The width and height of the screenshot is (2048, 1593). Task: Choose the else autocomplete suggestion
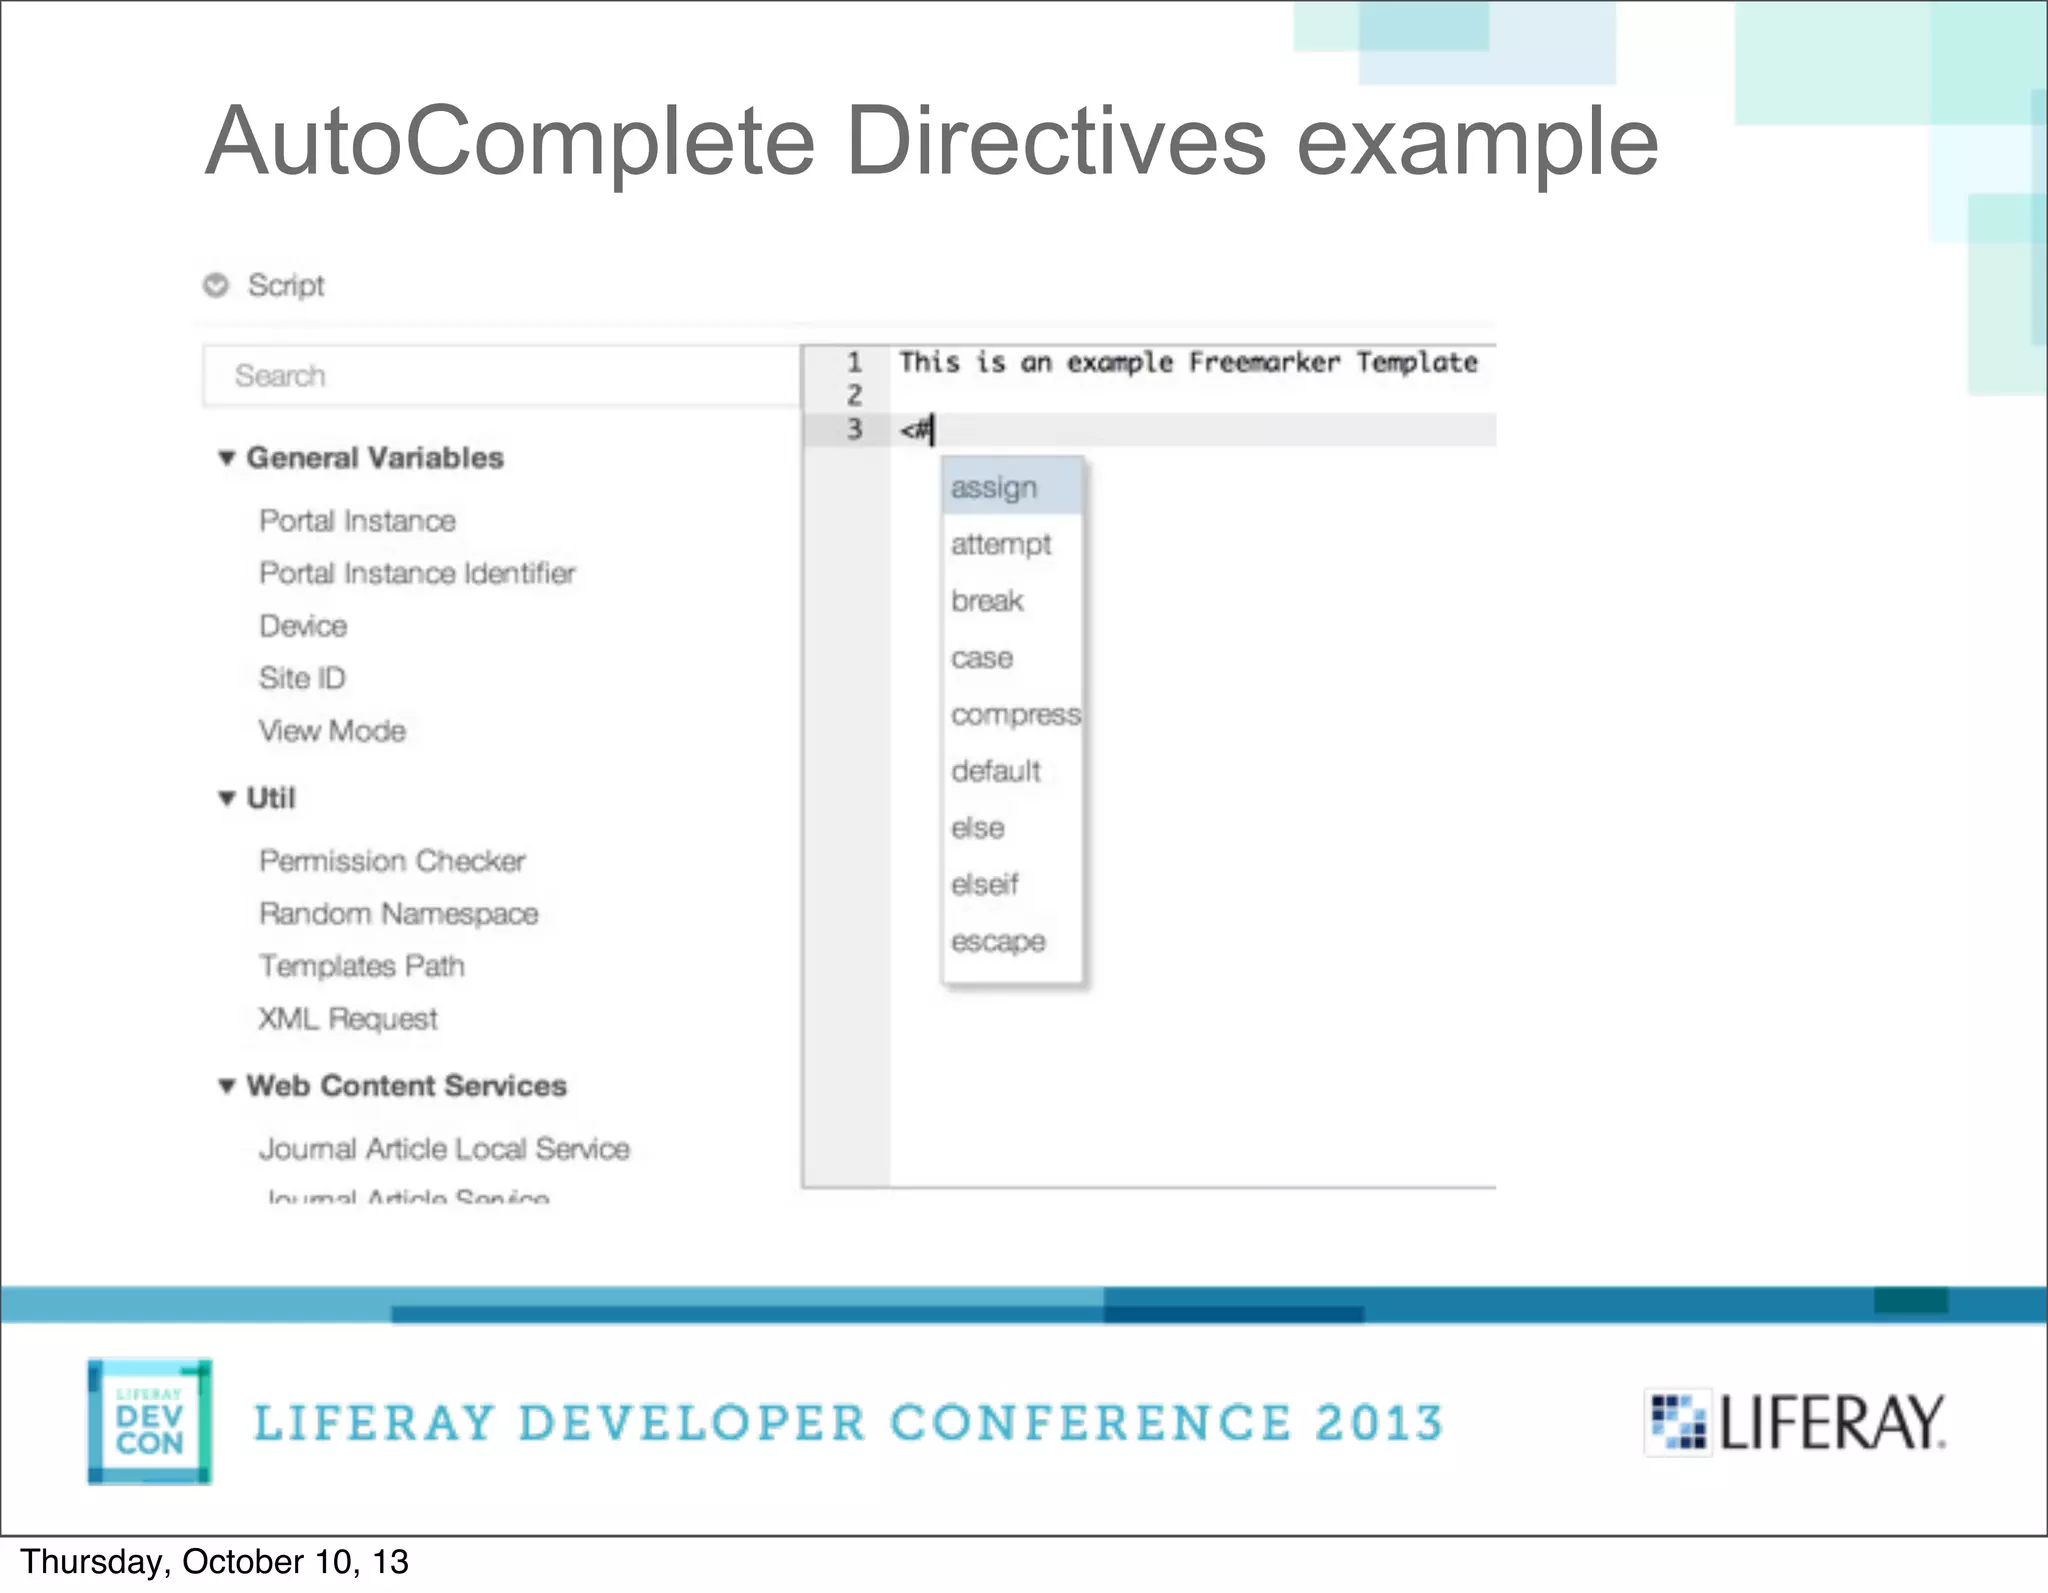point(1013,828)
